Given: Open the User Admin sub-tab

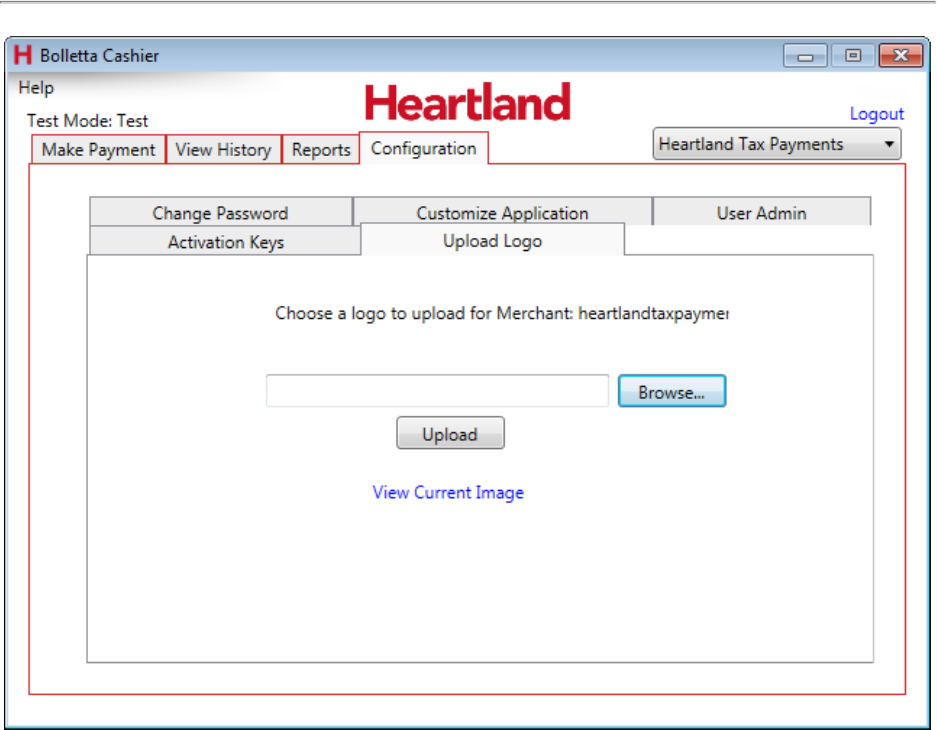Looking at the screenshot, I should click(762, 212).
